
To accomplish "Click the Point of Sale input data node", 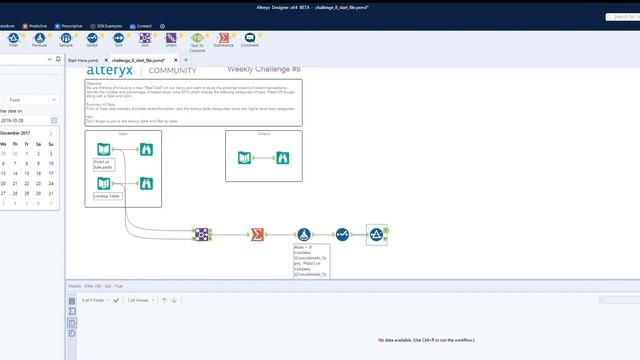I will (104, 149).
